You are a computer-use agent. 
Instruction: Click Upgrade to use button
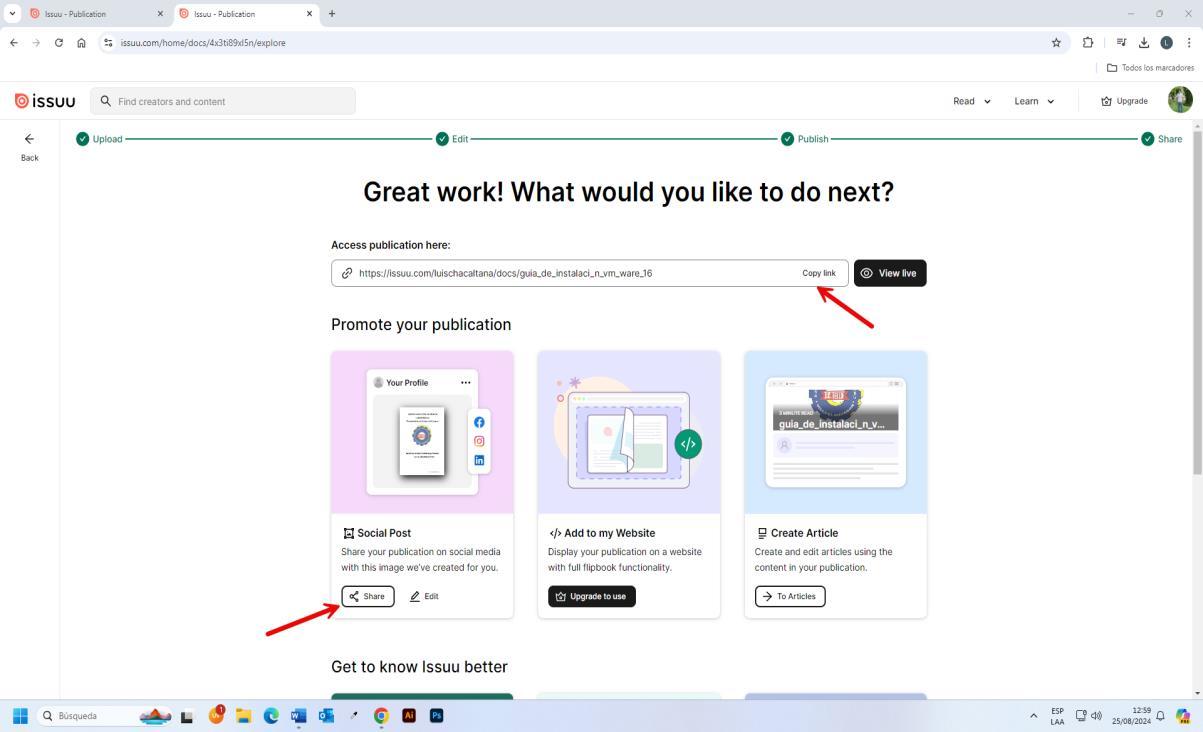(x=592, y=596)
